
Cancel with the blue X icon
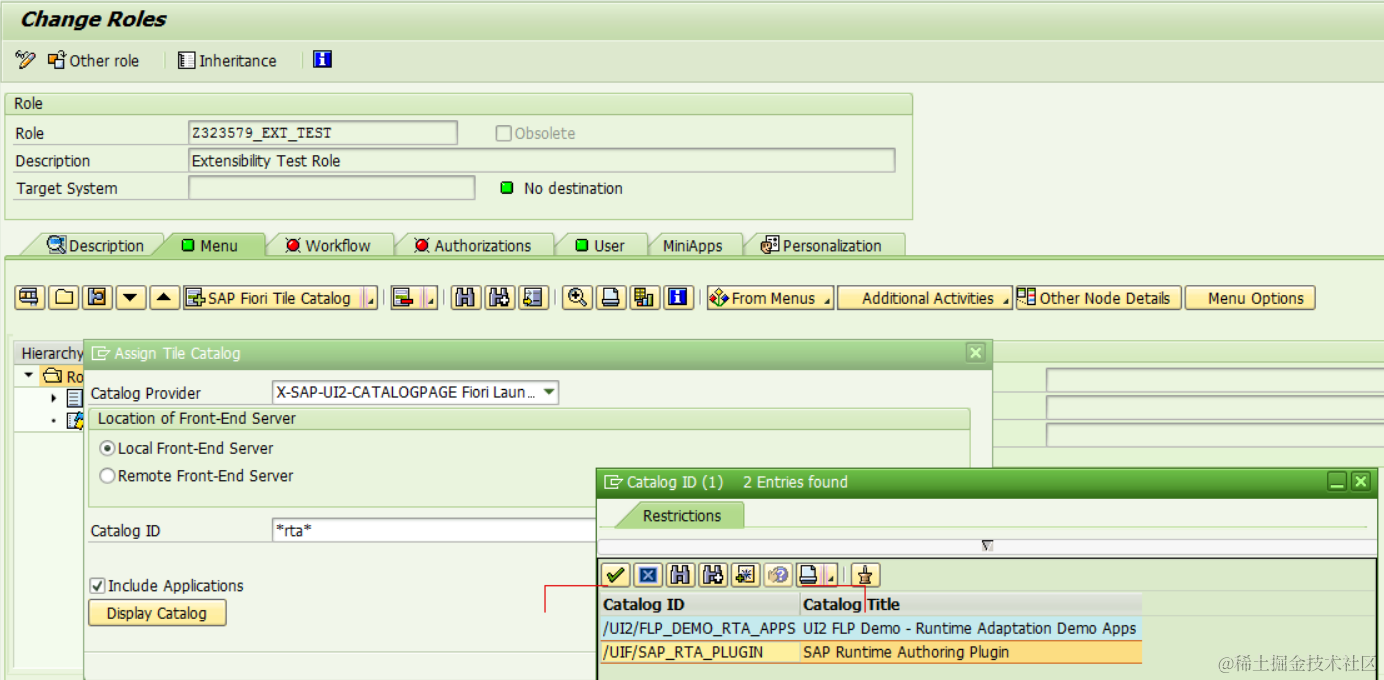click(648, 575)
